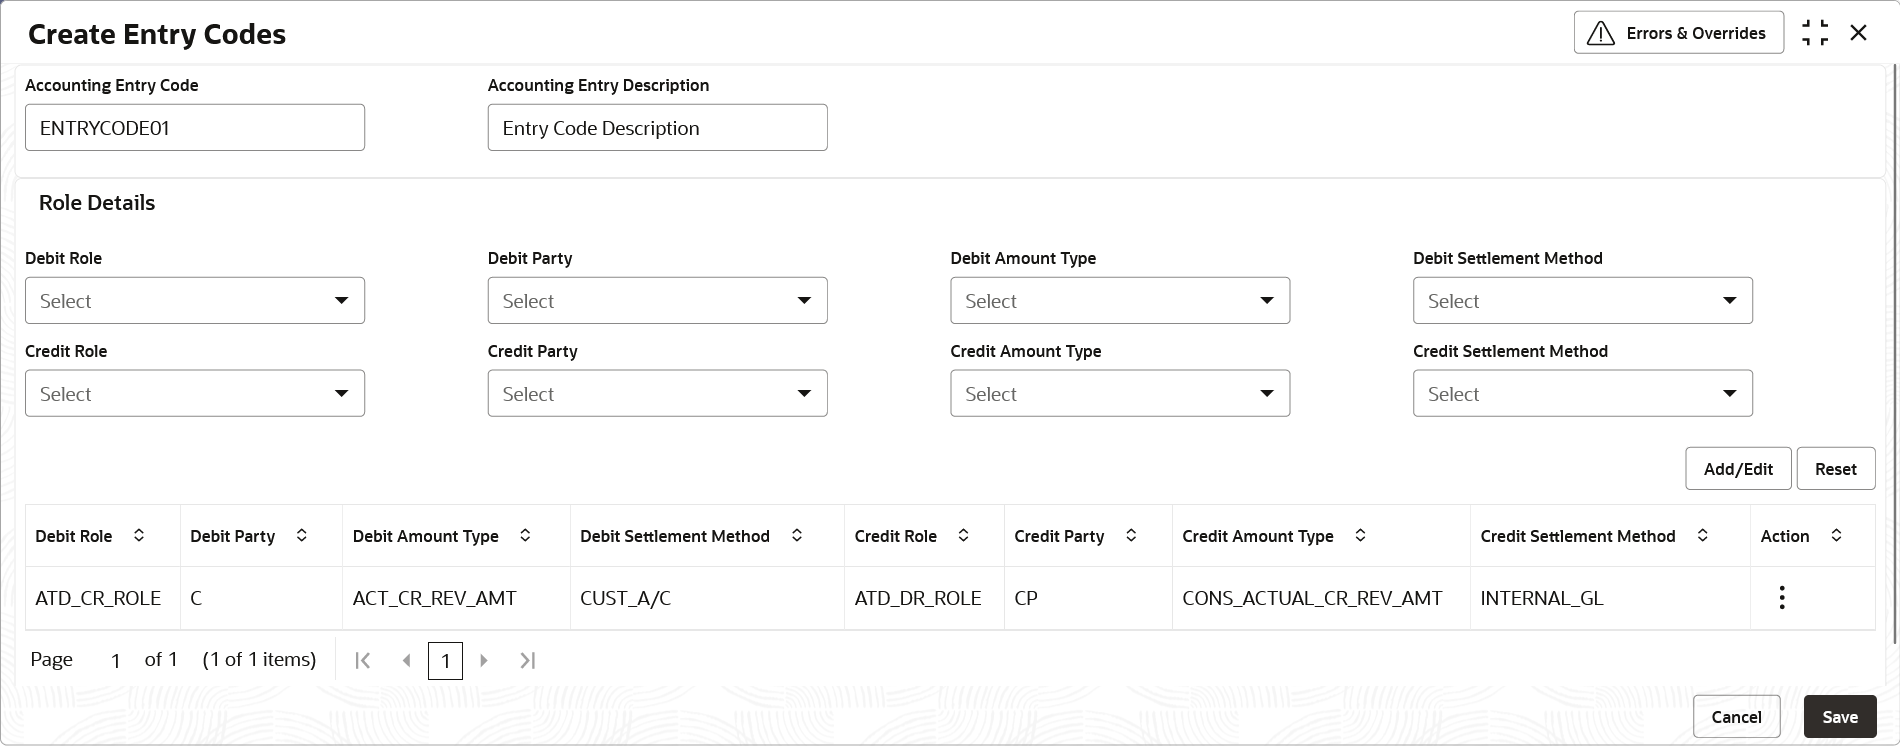The width and height of the screenshot is (1900, 746).
Task: Open Errors & Overrides
Action: (x=1678, y=33)
